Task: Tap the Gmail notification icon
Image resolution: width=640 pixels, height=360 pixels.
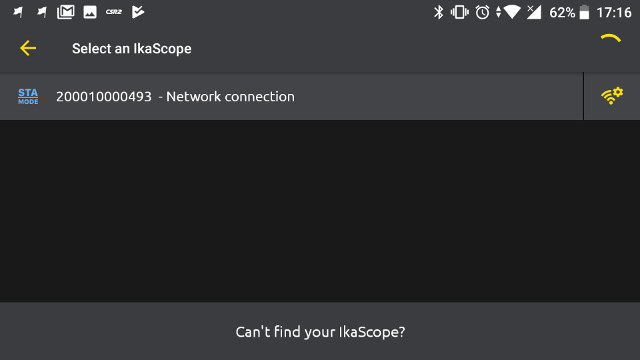Action: coord(66,12)
